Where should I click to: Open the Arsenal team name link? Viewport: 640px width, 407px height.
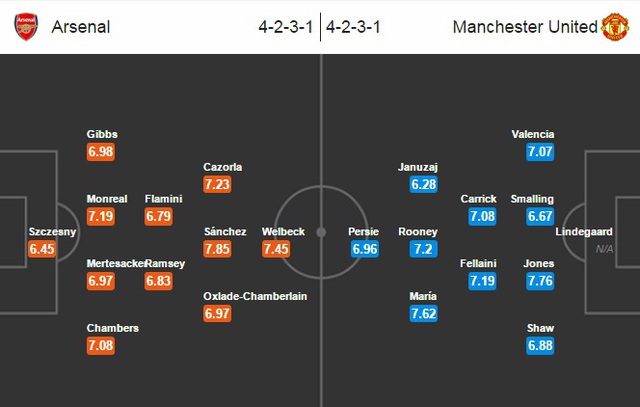[81, 27]
